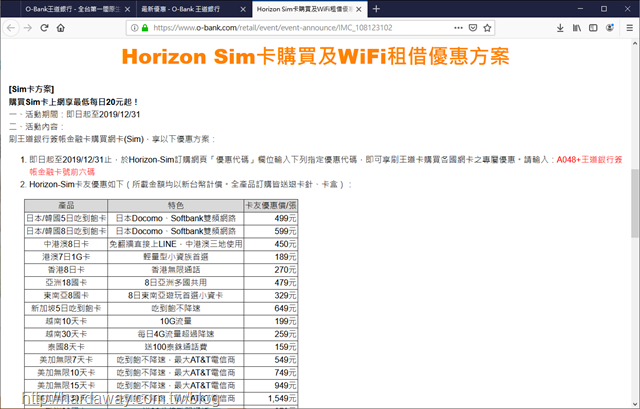
Task: Close the Horizon Sim tab
Action: pos(359,9)
